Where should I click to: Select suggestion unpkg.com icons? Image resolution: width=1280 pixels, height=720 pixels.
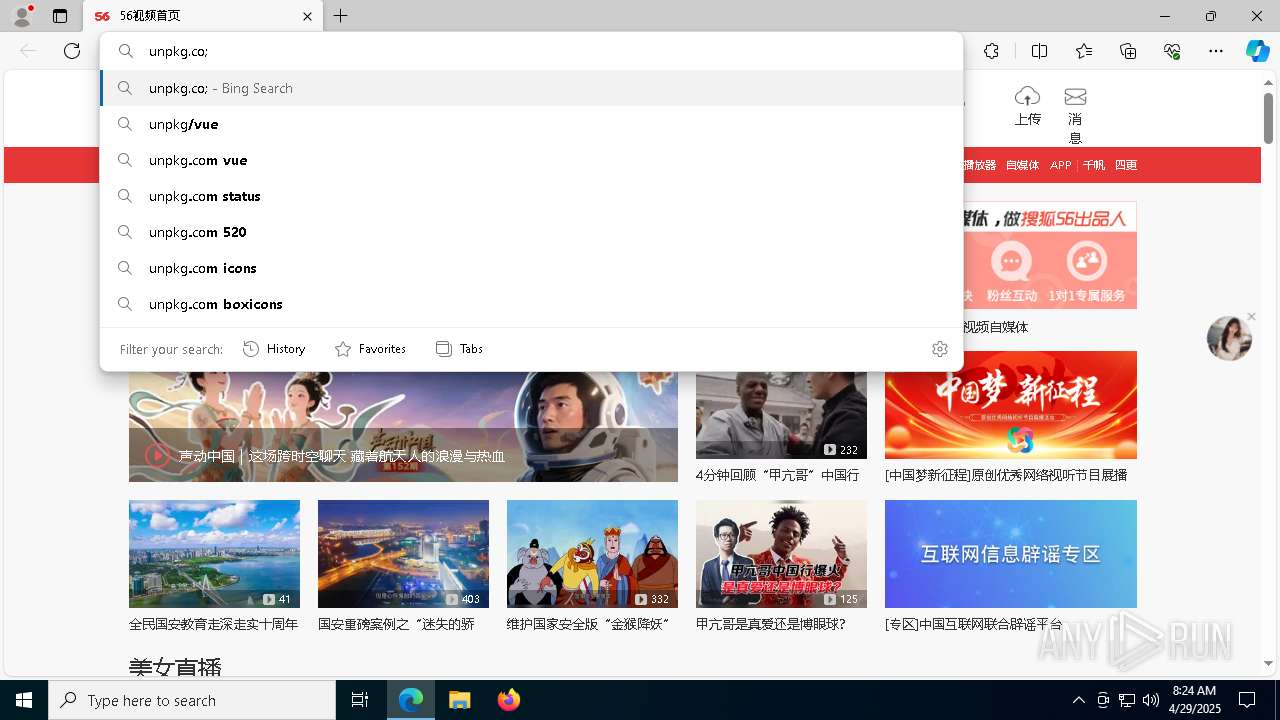532,268
